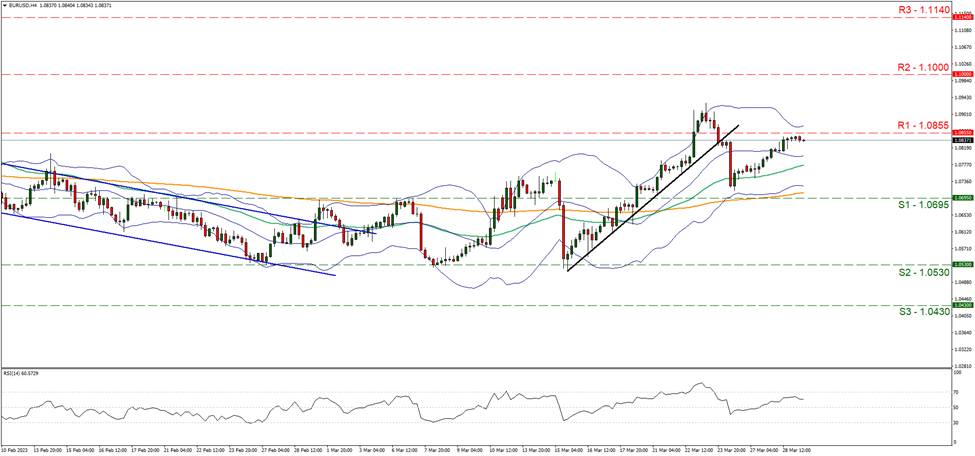Click the current price marker on price axis
This screenshot has width=975, height=456.
tap(962, 140)
